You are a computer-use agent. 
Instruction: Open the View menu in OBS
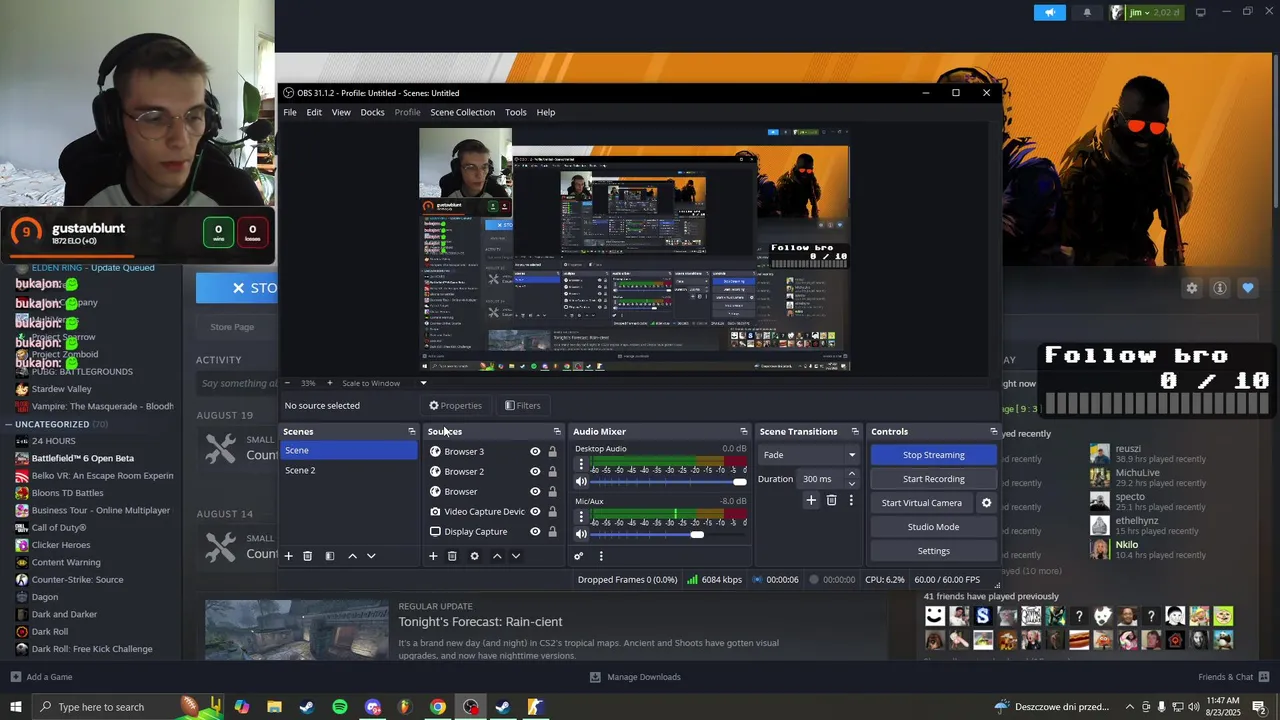click(341, 112)
